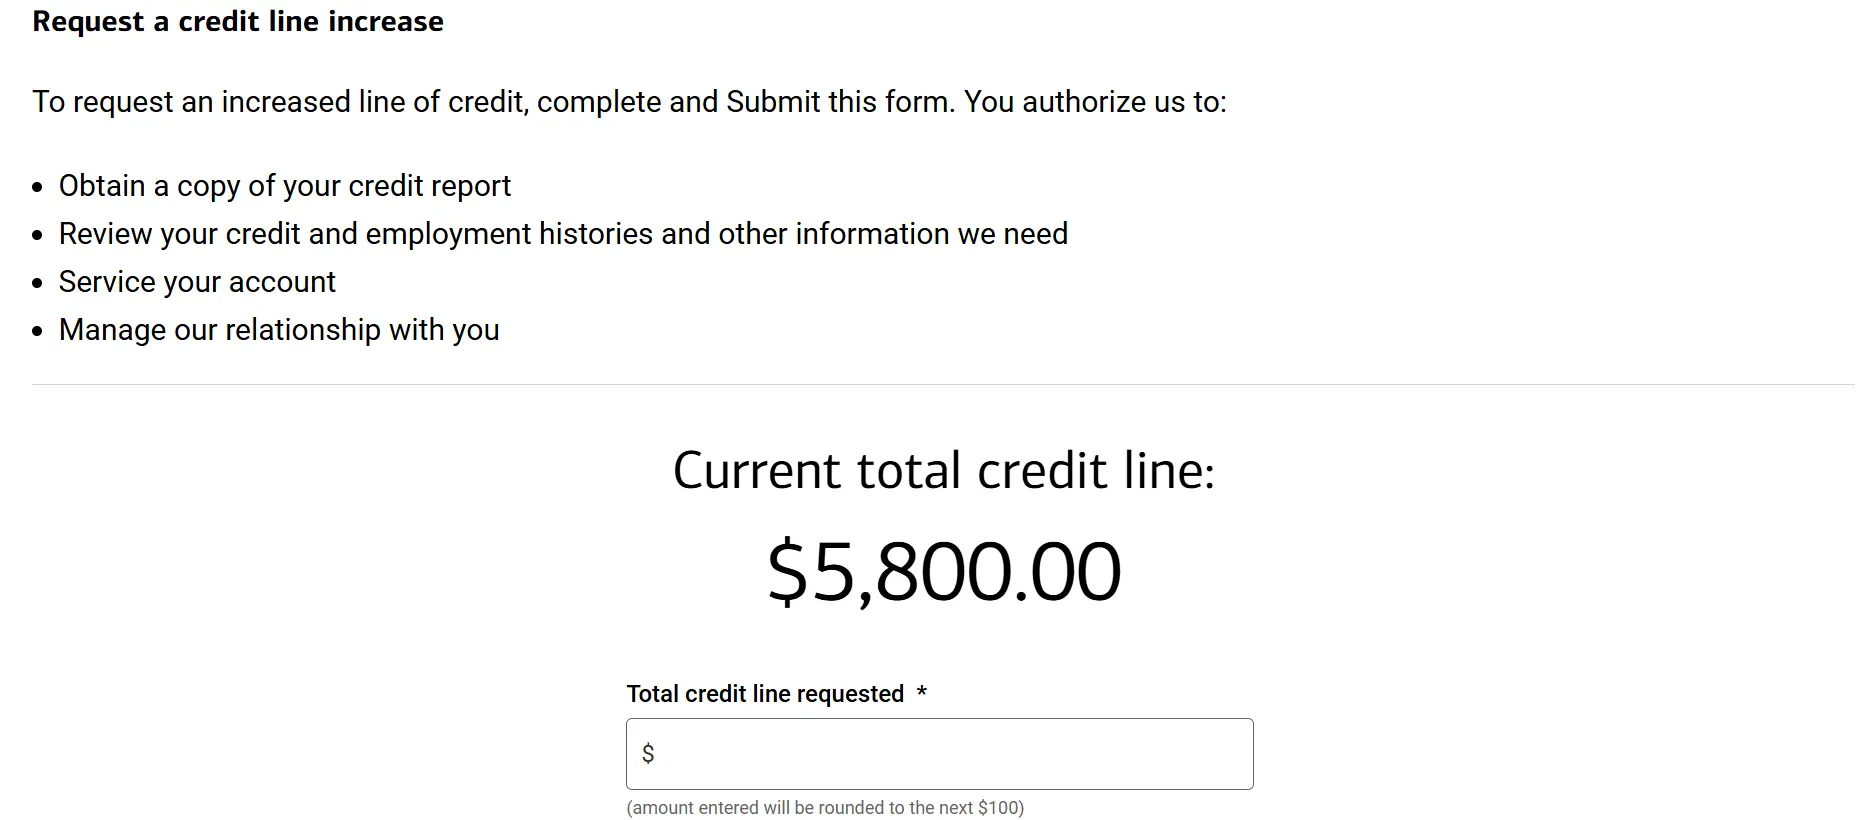
Task: Click the dollar sign inside the amount field
Action: [x=648, y=754]
